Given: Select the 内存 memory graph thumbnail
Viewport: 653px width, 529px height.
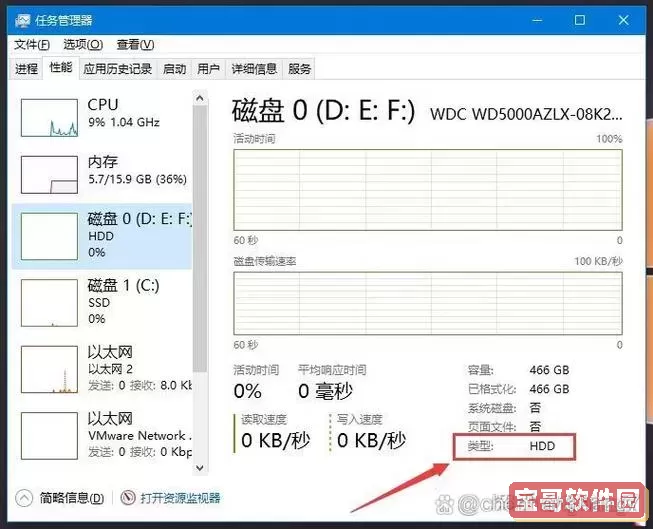Looking at the screenshot, I should pos(49,175).
